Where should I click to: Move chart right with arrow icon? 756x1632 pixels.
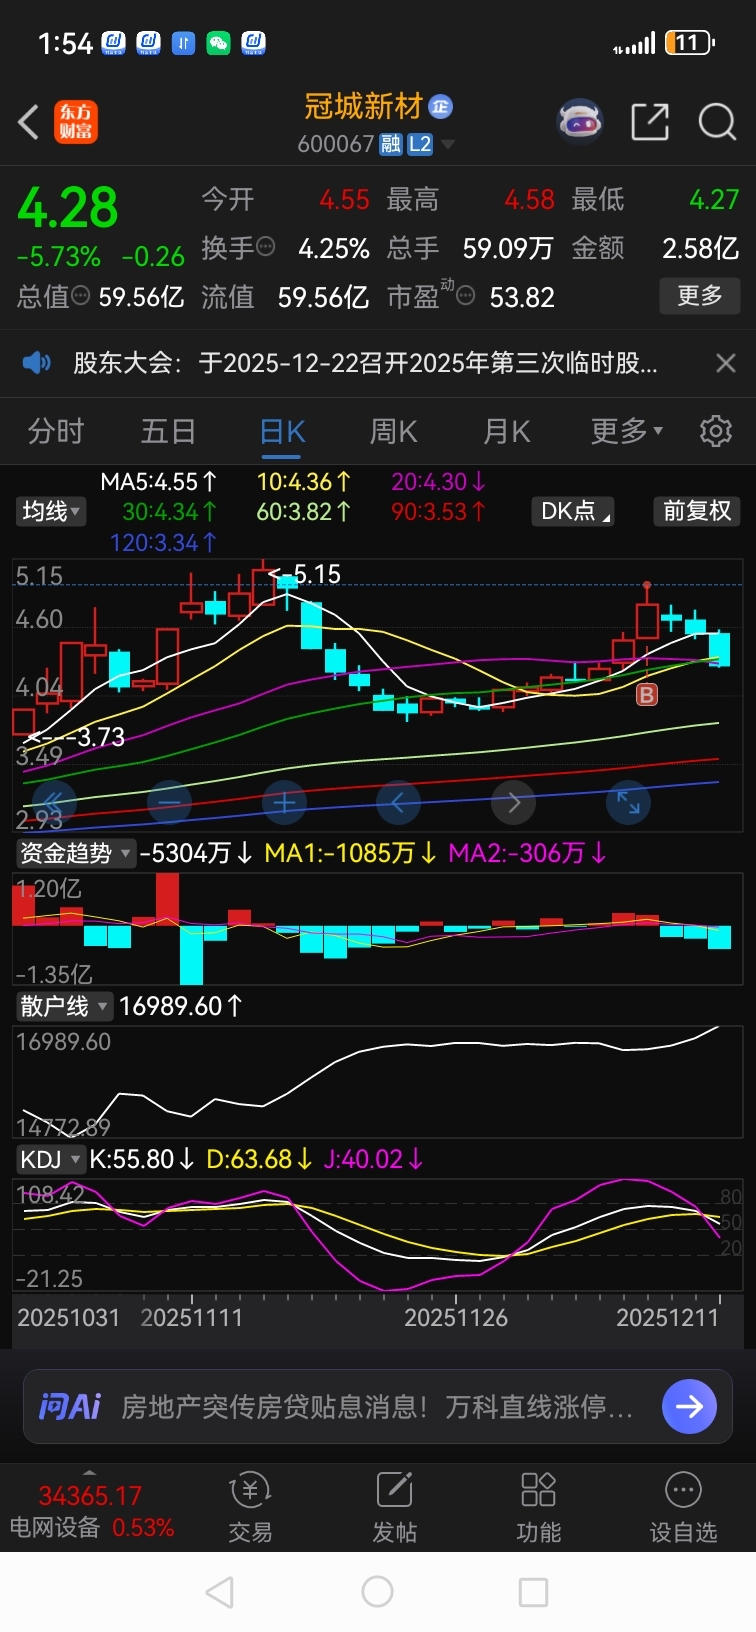514,802
